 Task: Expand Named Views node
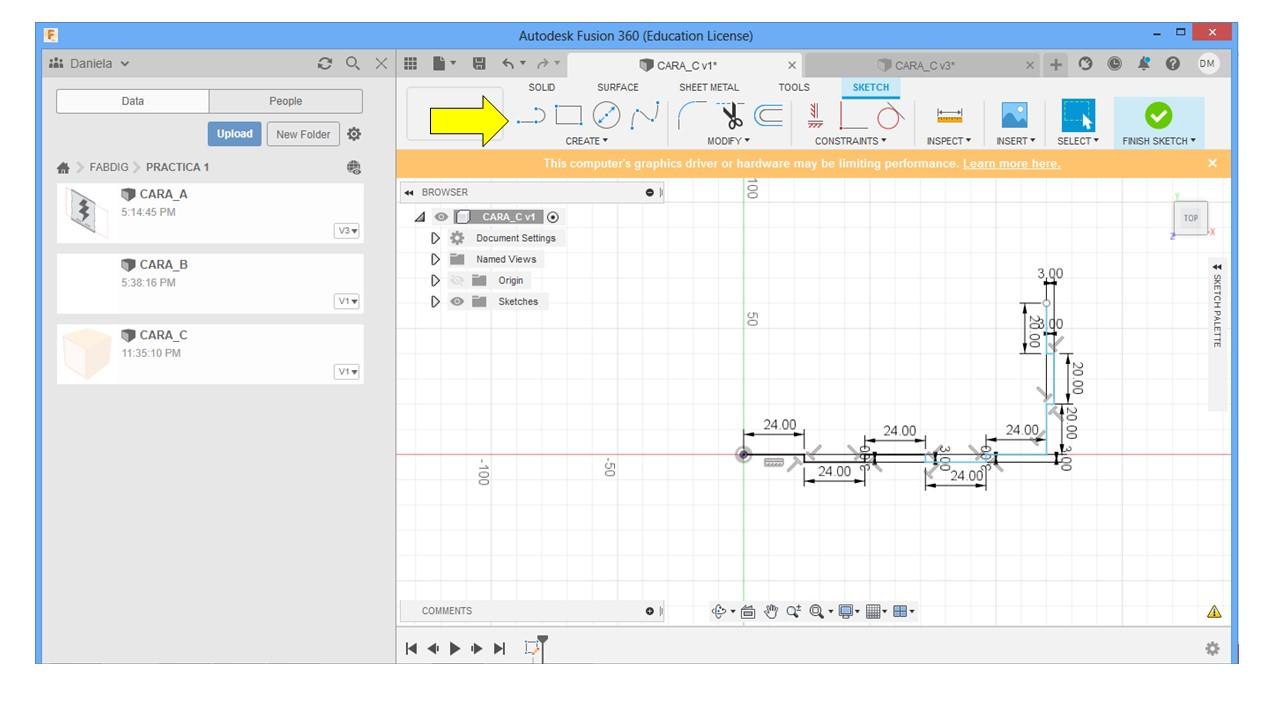tap(435, 259)
